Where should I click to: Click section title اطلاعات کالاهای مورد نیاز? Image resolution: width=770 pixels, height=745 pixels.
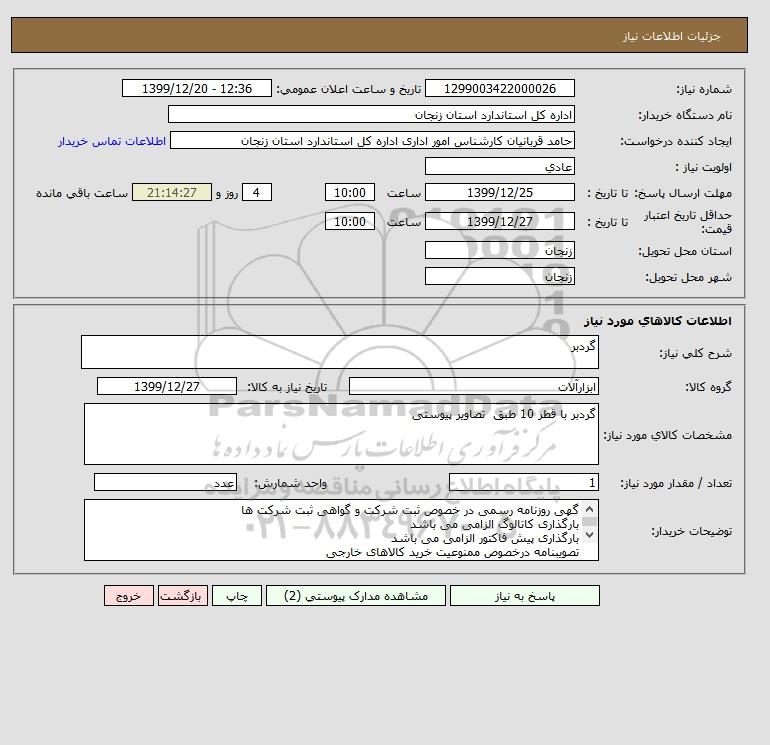[x=658, y=321]
